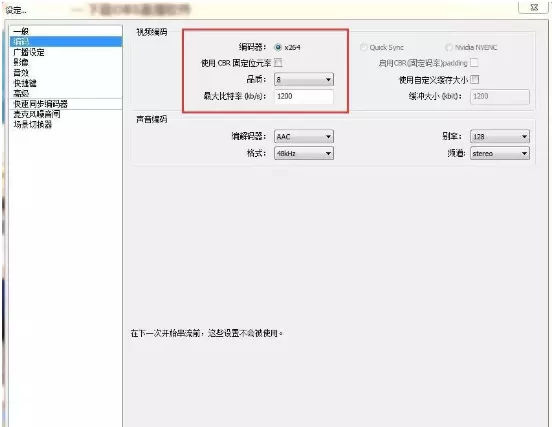The image size is (552, 427).
Task: Open the 影像 settings category
Action: tap(66, 62)
